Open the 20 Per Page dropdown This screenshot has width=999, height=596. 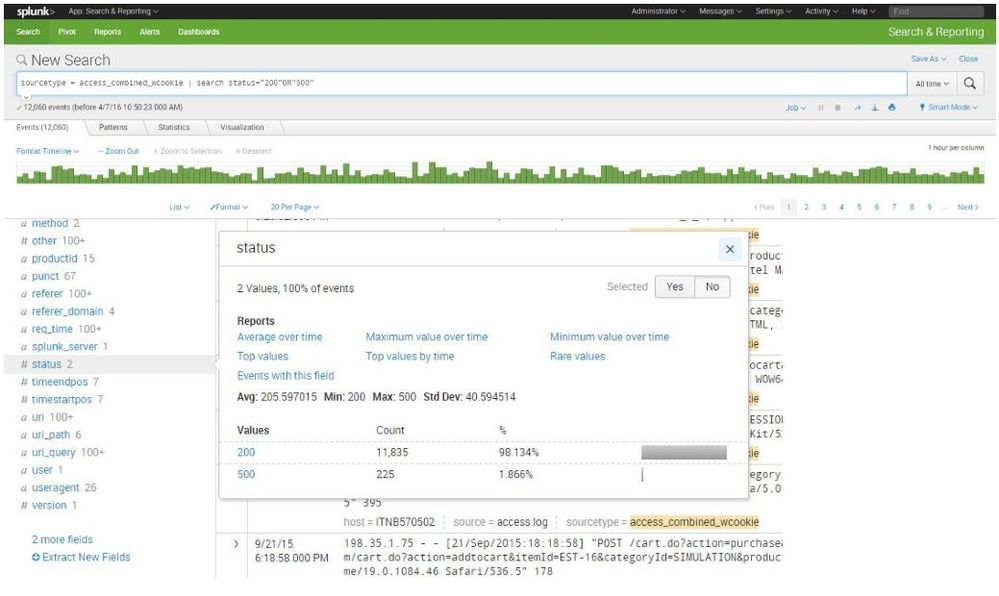coord(294,207)
